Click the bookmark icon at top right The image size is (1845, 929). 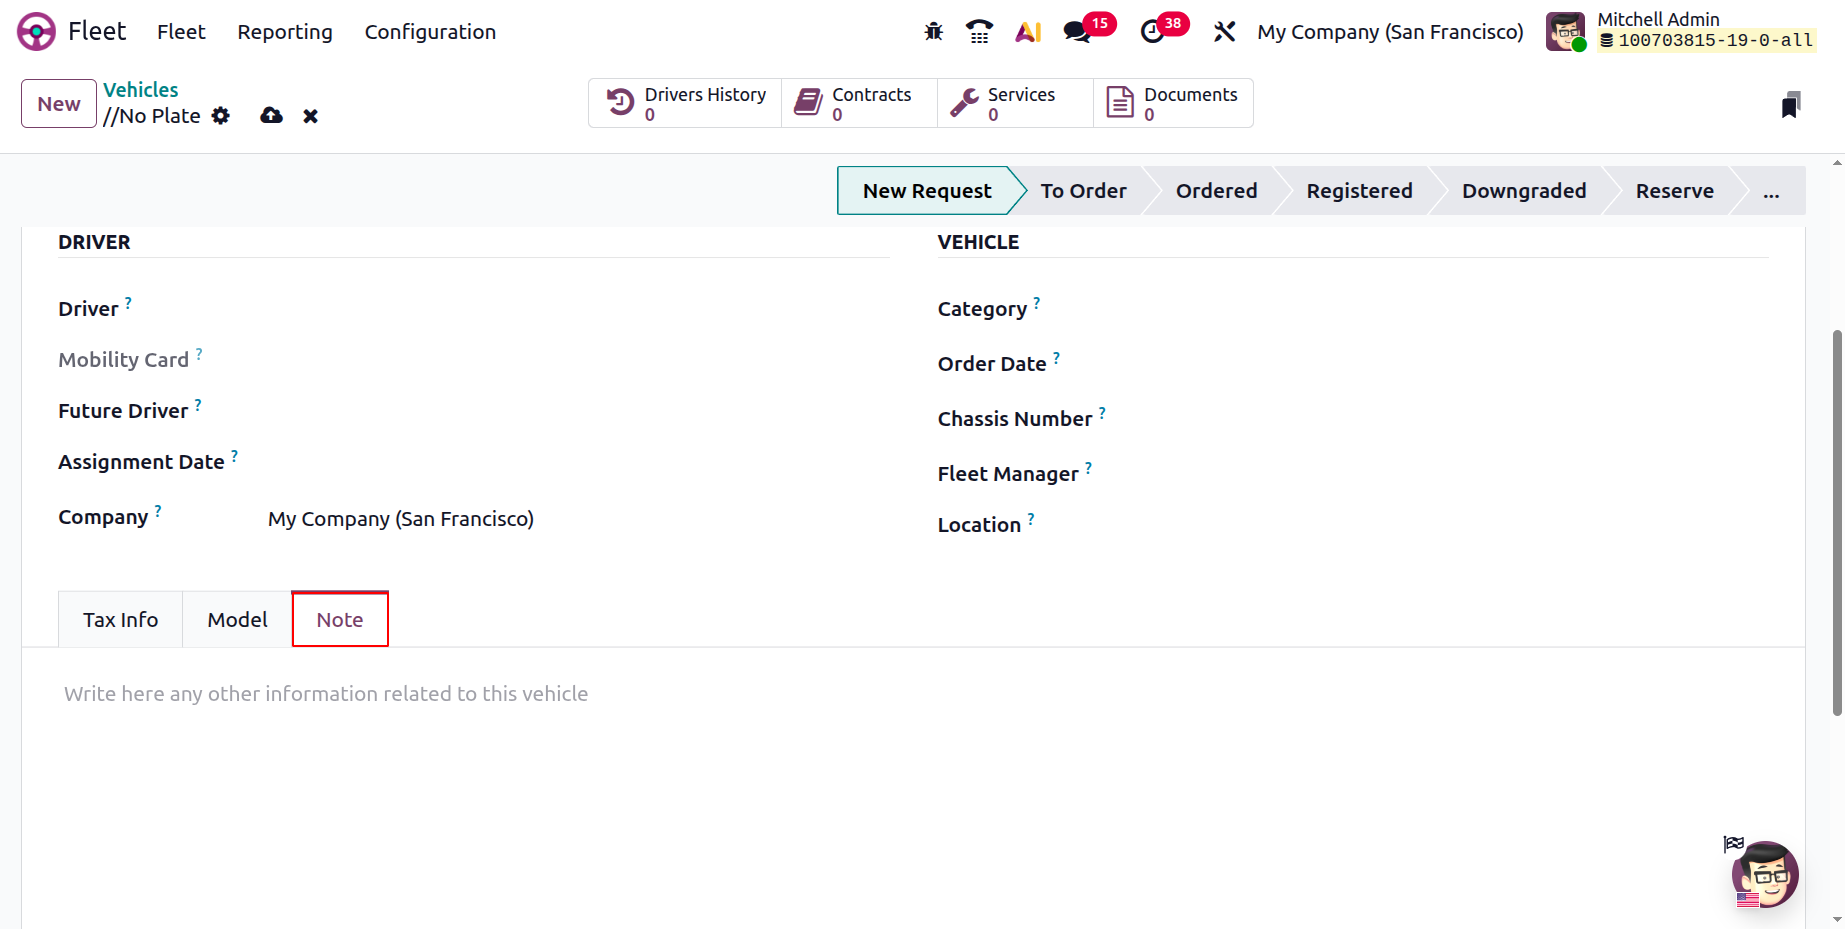tap(1790, 105)
